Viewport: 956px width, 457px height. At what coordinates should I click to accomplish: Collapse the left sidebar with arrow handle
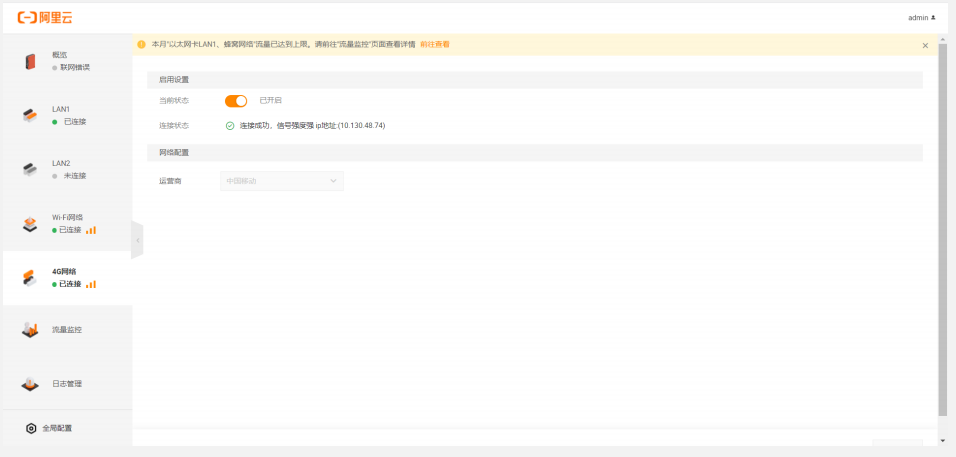tap(137, 240)
